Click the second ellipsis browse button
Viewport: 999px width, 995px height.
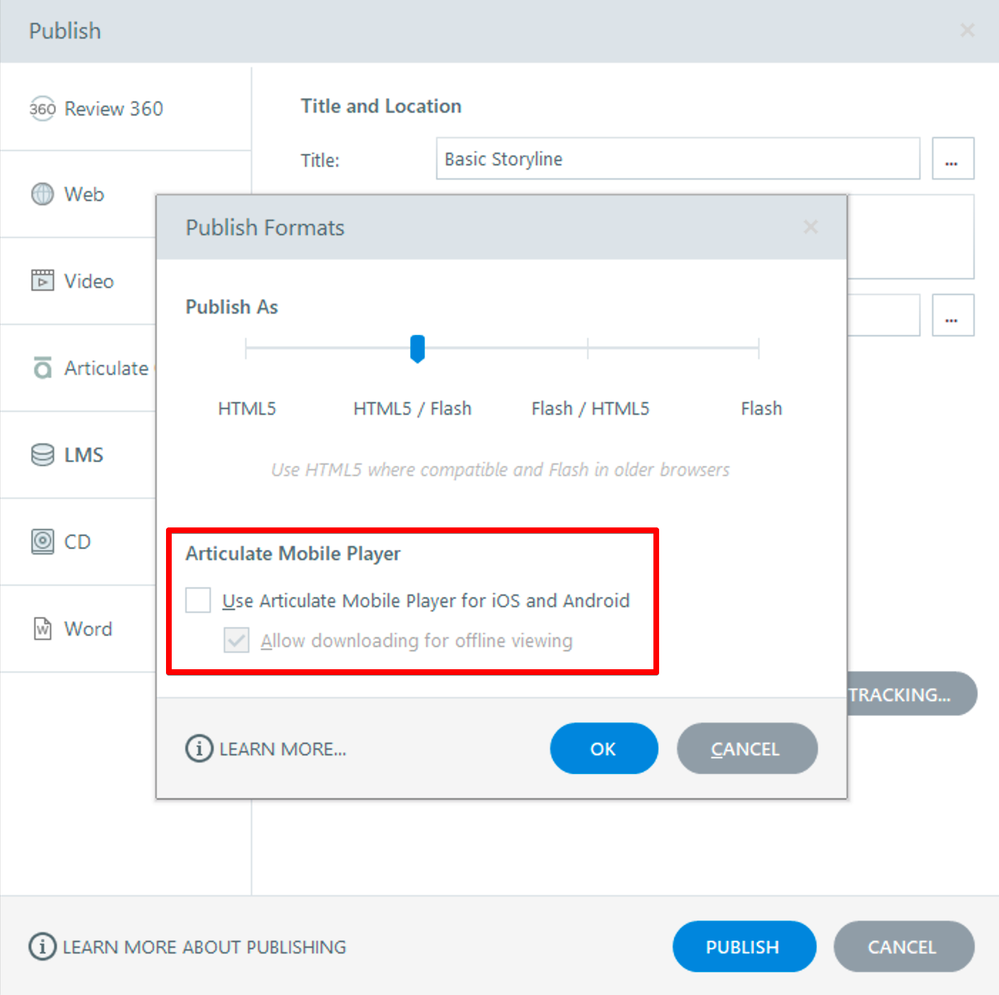952,316
